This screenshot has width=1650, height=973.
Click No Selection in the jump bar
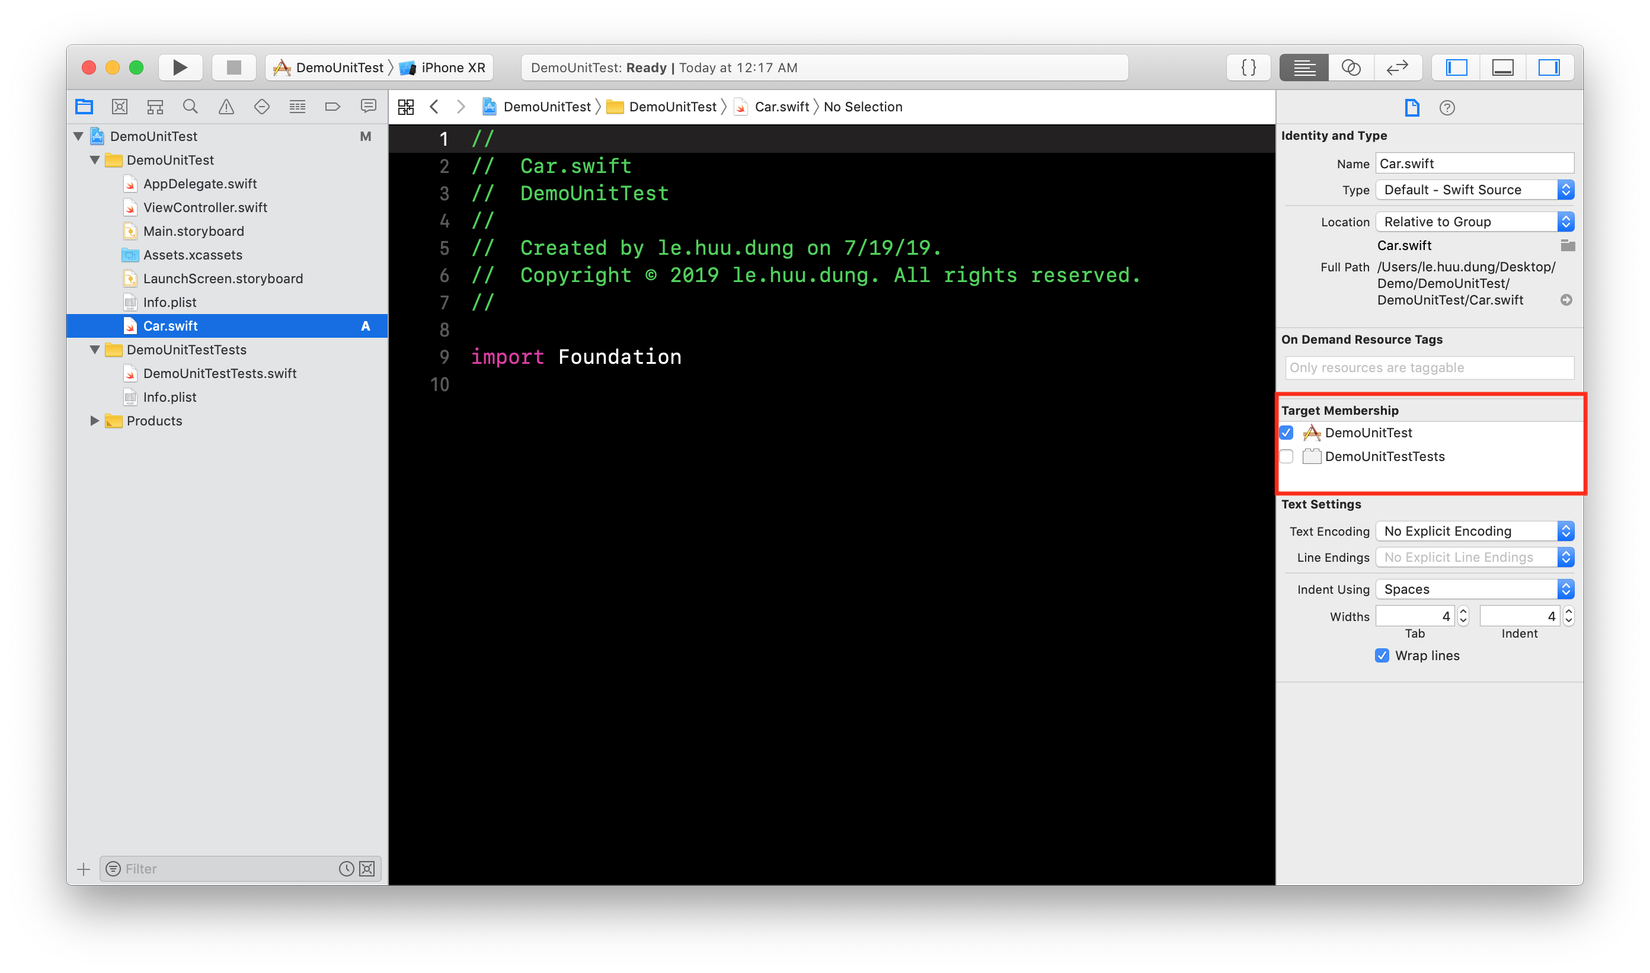click(863, 107)
